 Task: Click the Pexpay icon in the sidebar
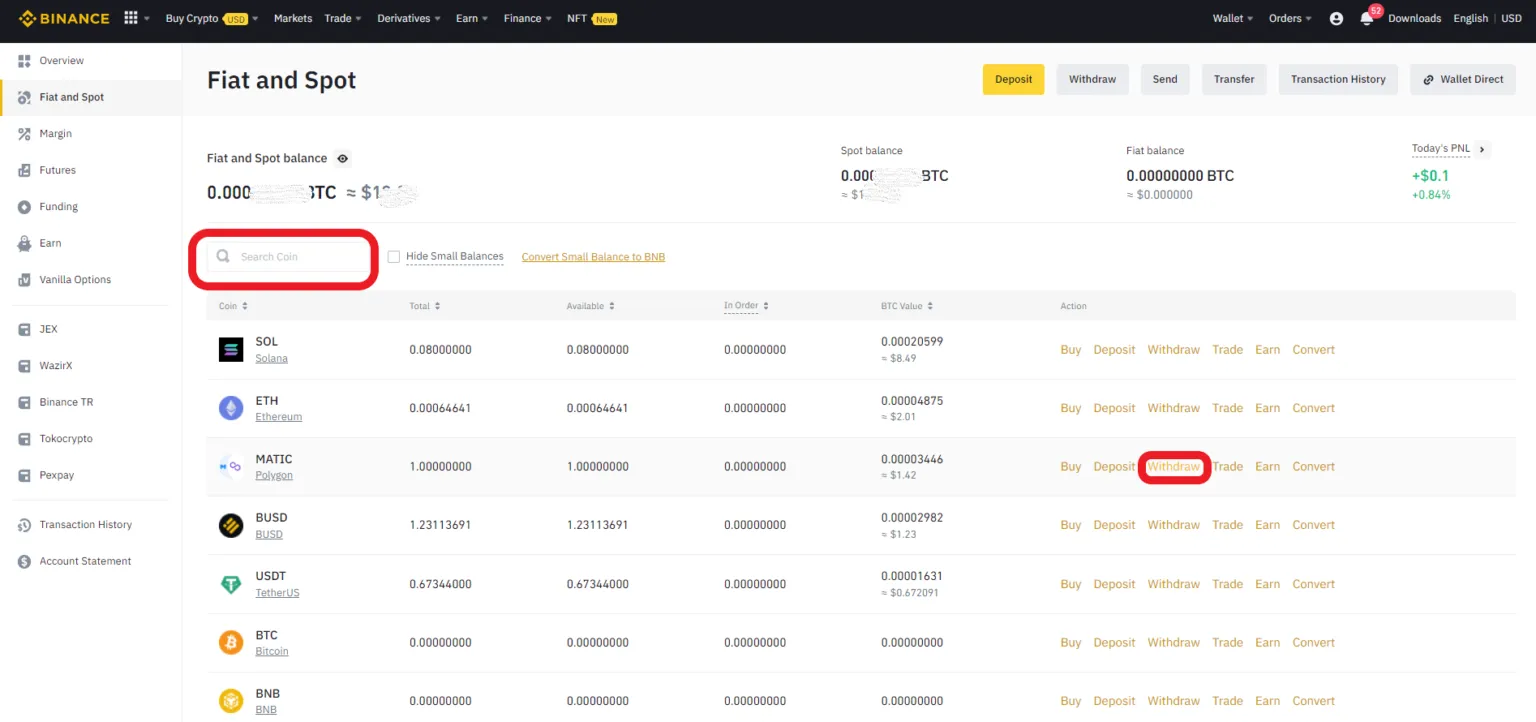25,475
